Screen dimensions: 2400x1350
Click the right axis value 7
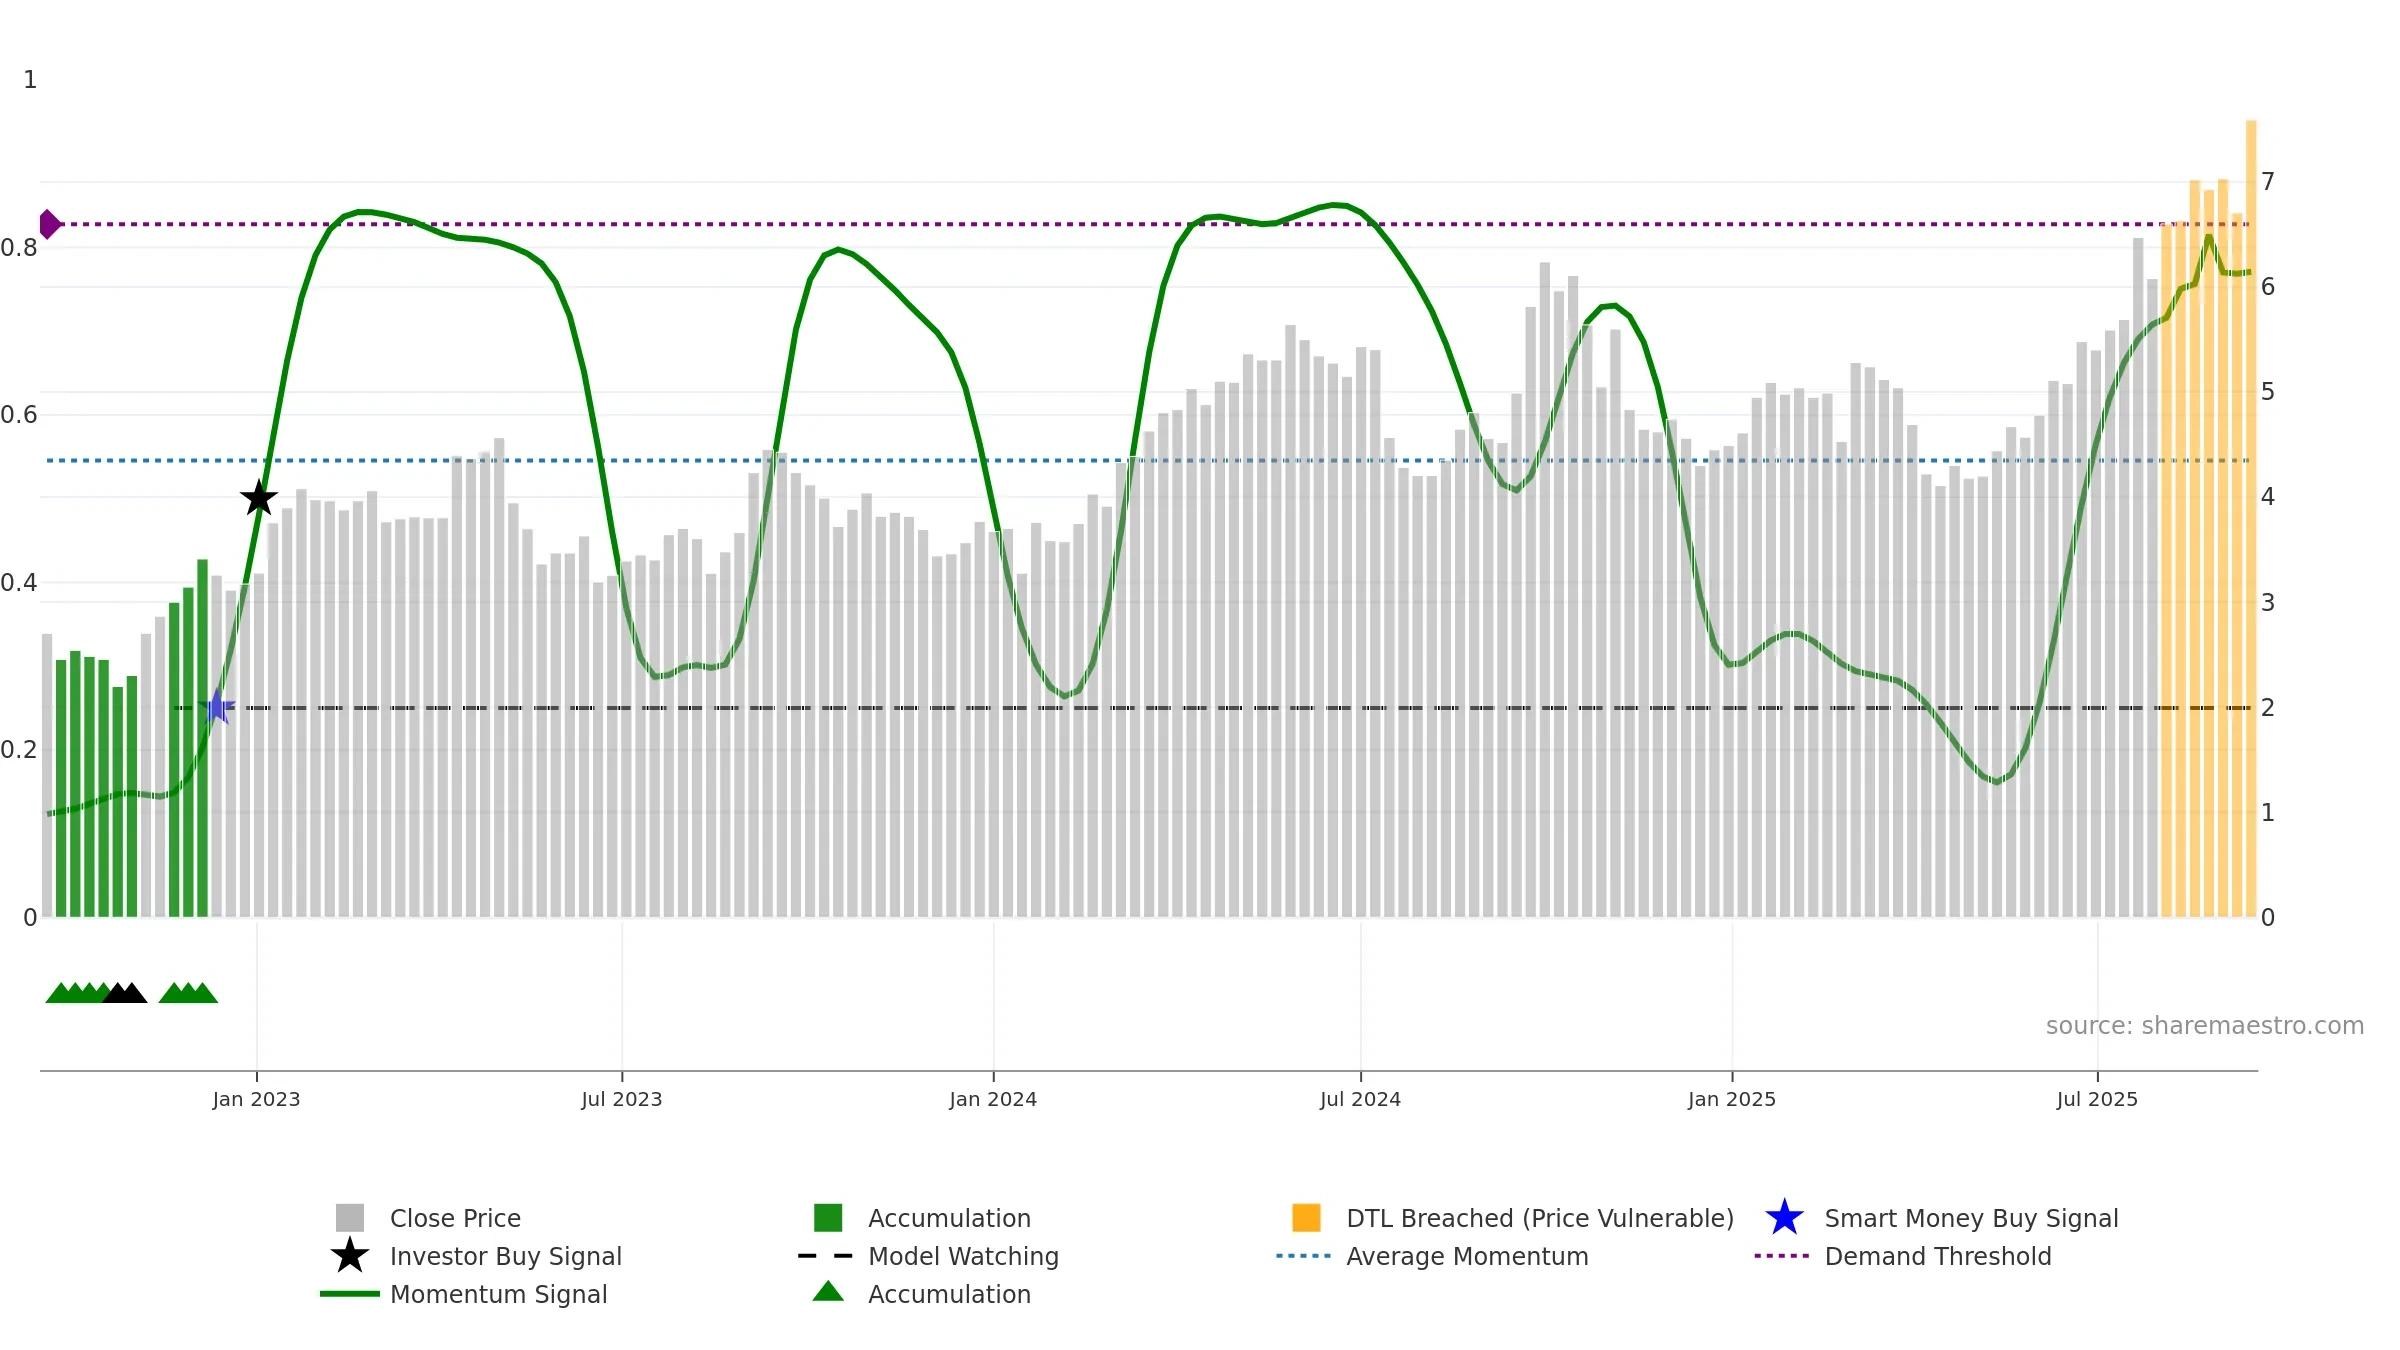[x=2268, y=182]
